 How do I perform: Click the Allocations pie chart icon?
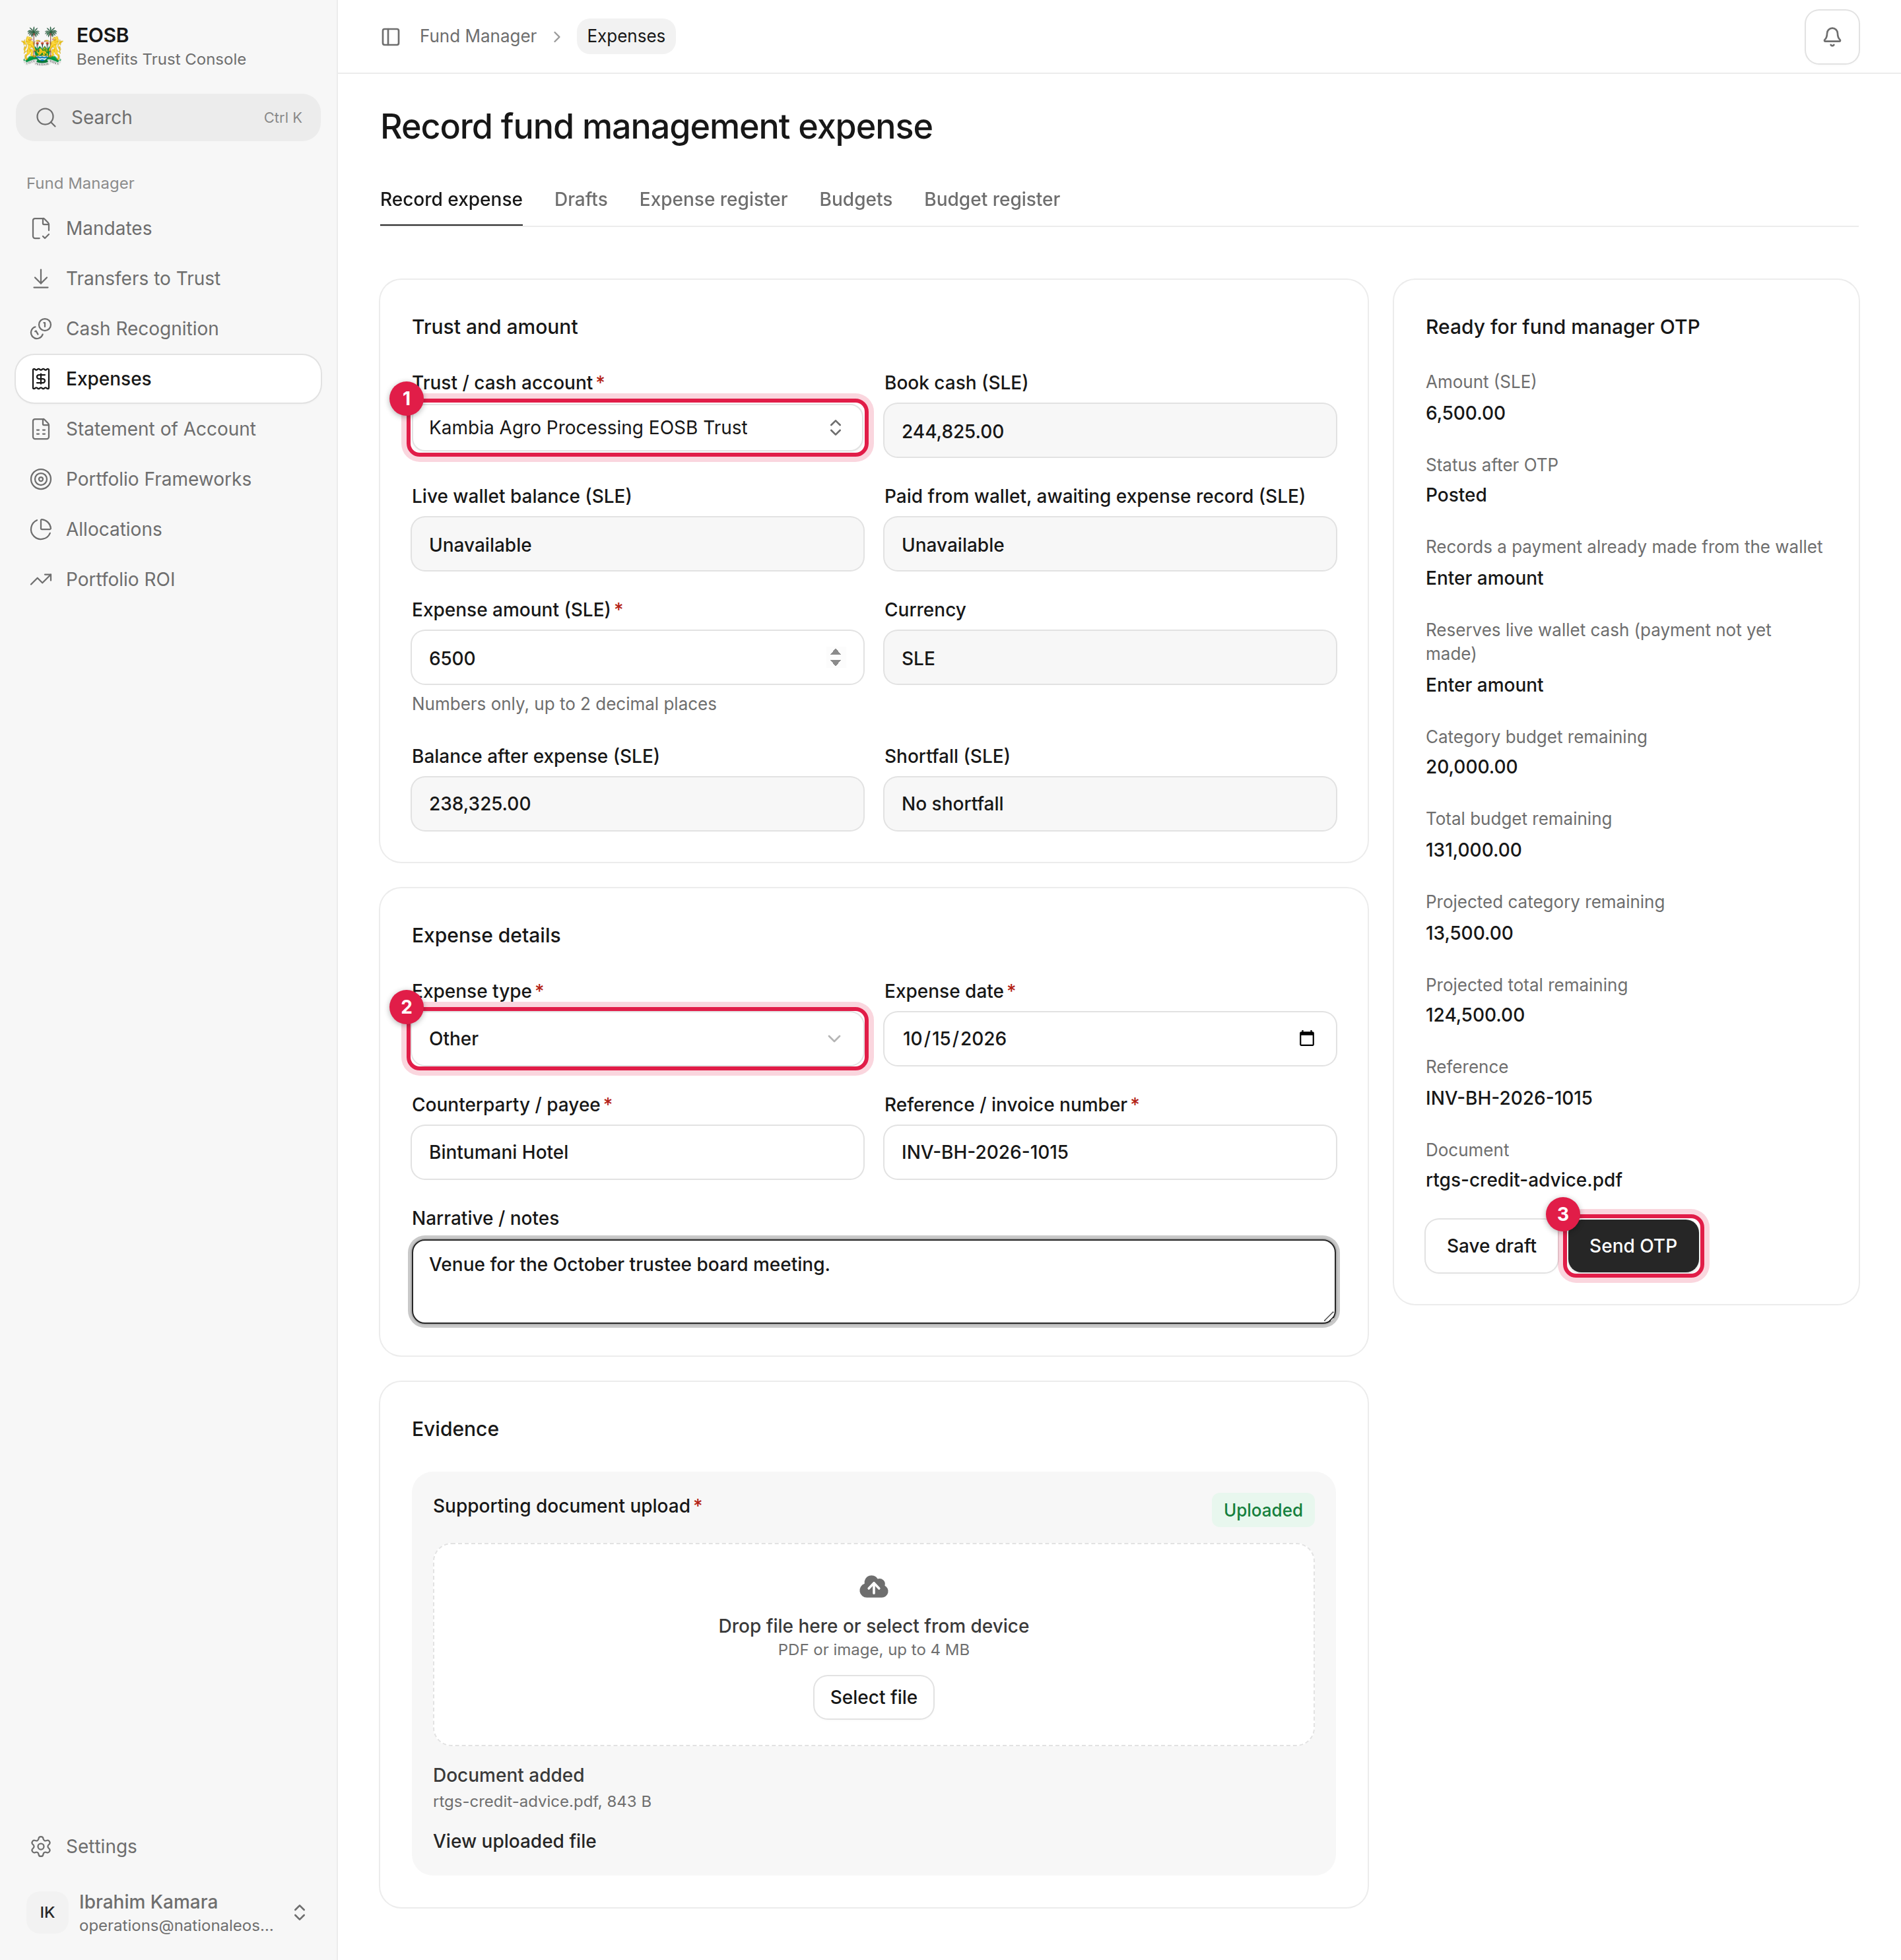click(x=41, y=529)
